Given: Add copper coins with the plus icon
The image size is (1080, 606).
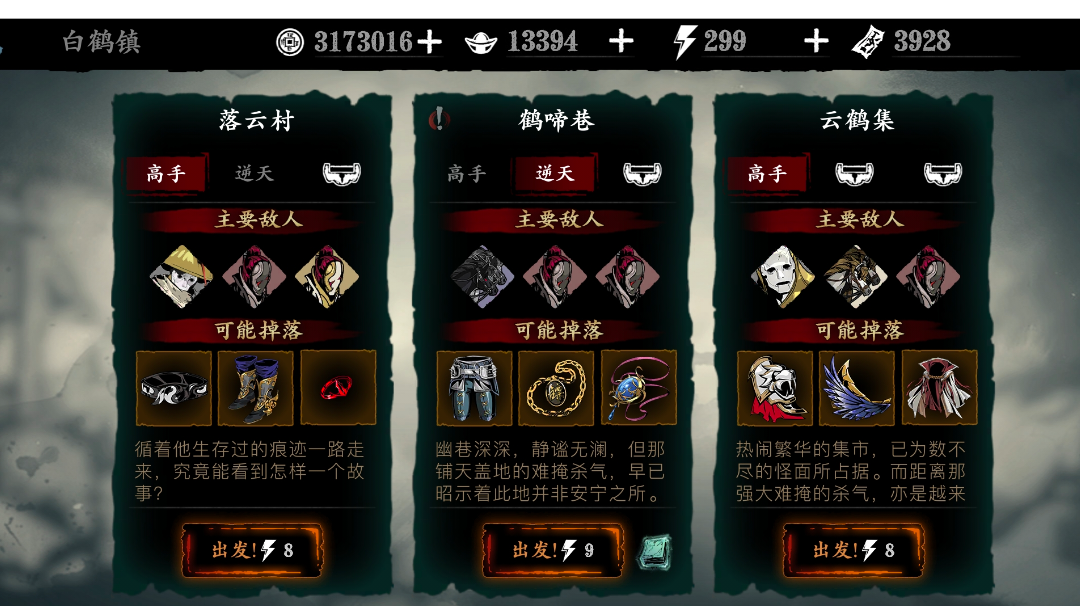Looking at the screenshot, I should (x=429, y=41).
